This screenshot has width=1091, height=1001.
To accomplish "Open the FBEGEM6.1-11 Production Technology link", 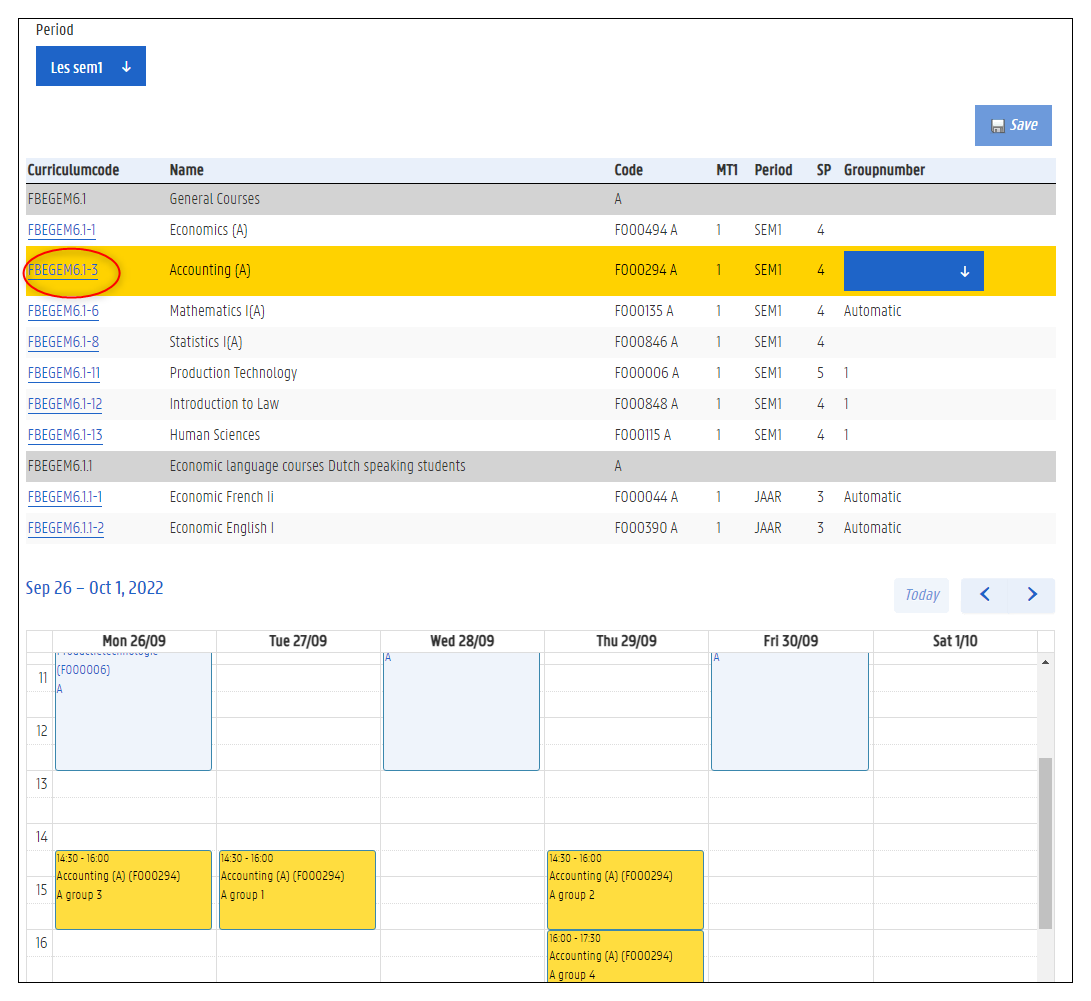I will [x=64, y=373].
